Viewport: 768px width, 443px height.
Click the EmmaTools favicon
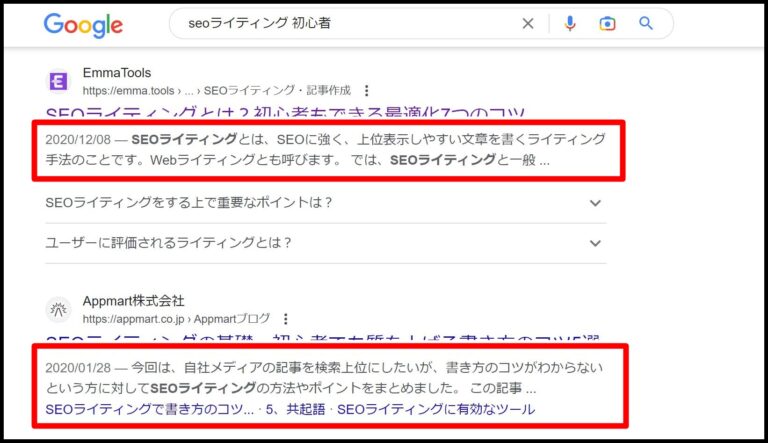click(x=58, y=81)
